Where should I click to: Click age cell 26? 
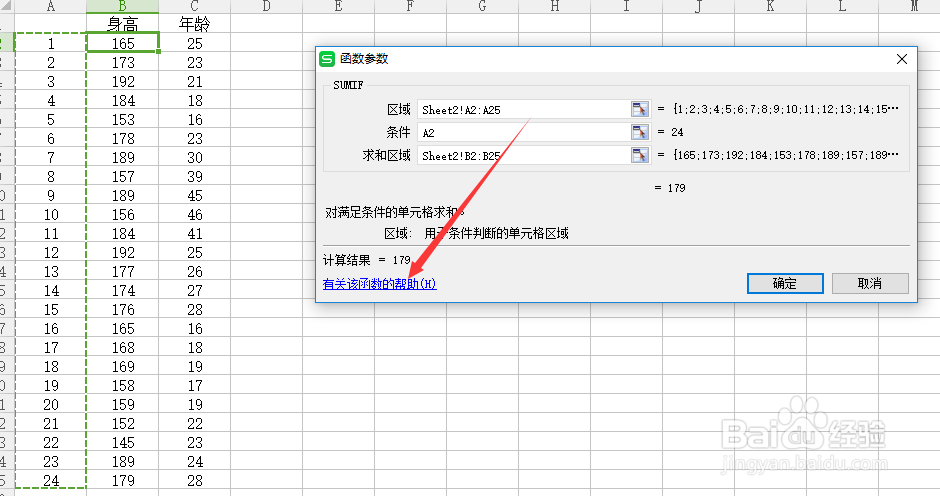coord(194,272)
